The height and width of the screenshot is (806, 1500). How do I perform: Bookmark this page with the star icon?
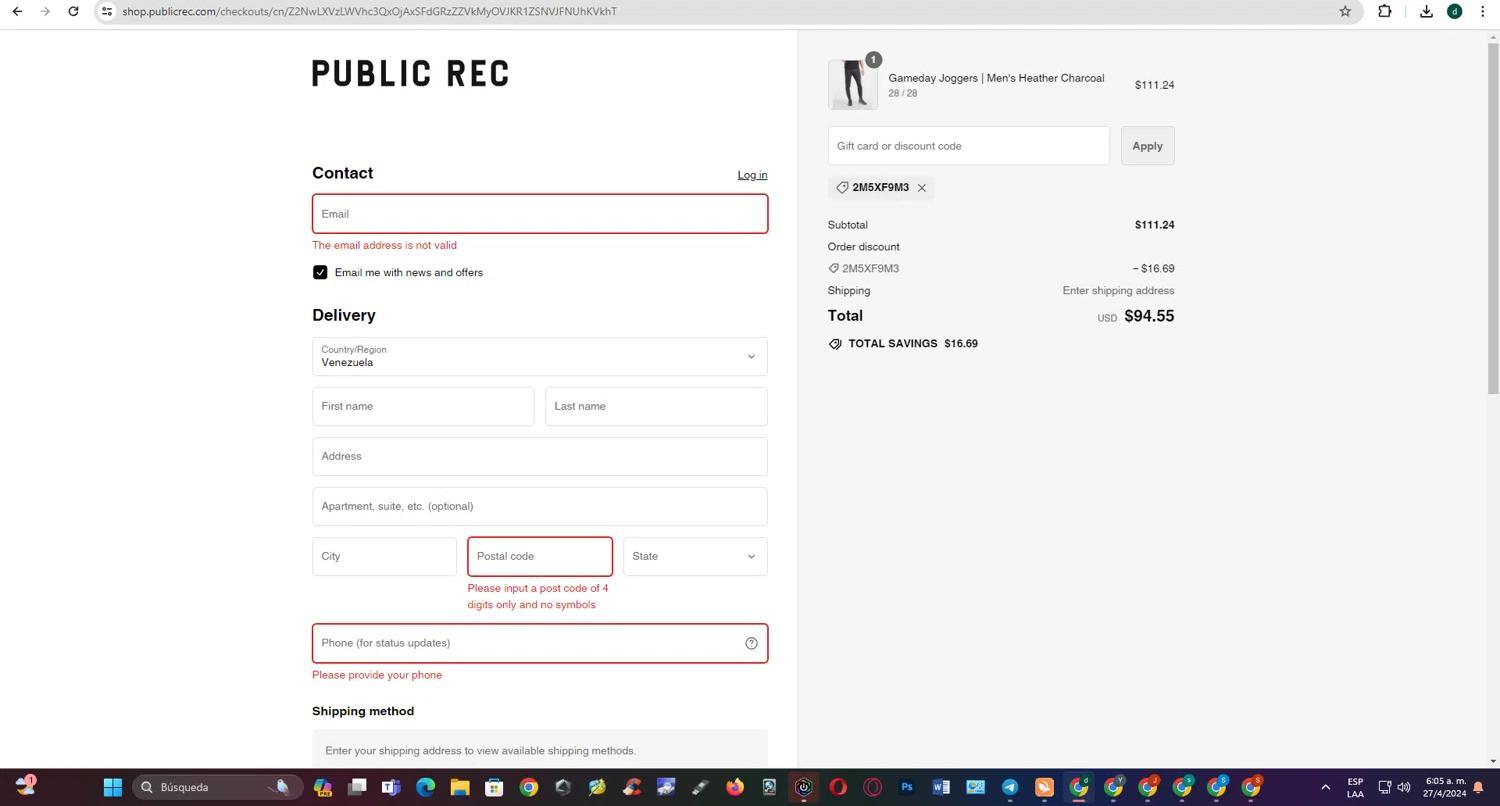[1345, 11]
